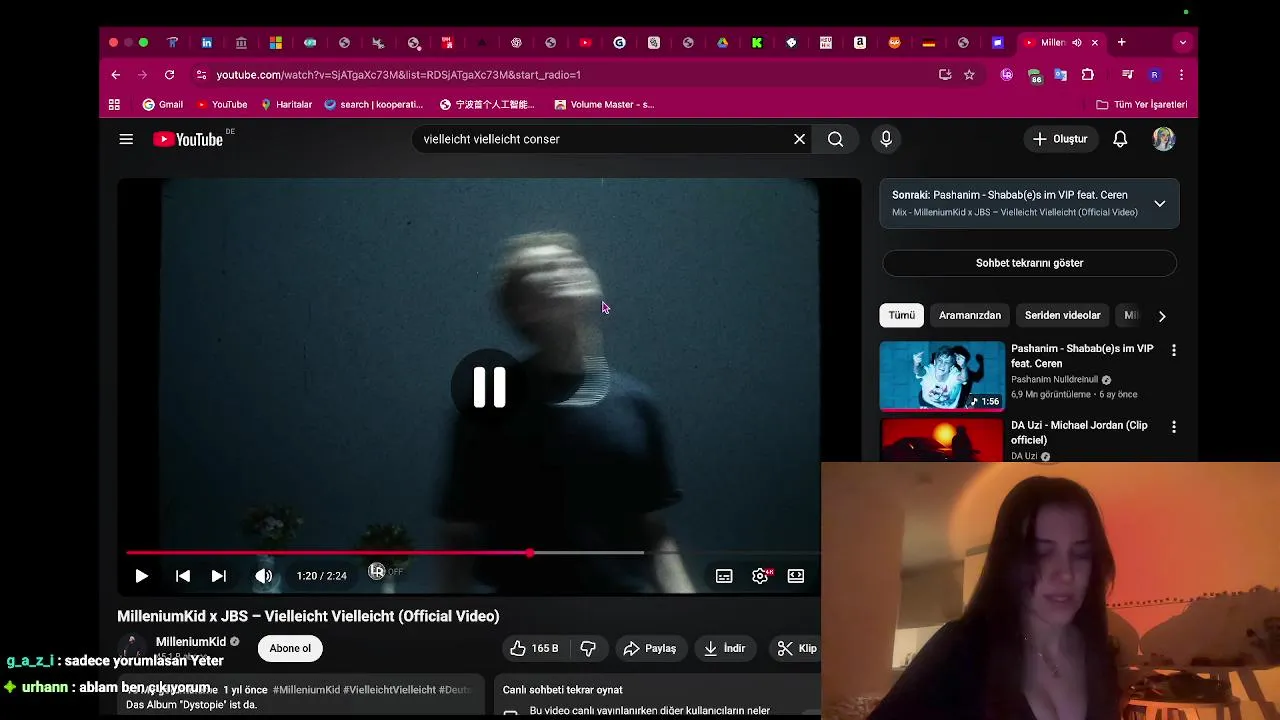Mute the tab via speaker icon

1077,42
